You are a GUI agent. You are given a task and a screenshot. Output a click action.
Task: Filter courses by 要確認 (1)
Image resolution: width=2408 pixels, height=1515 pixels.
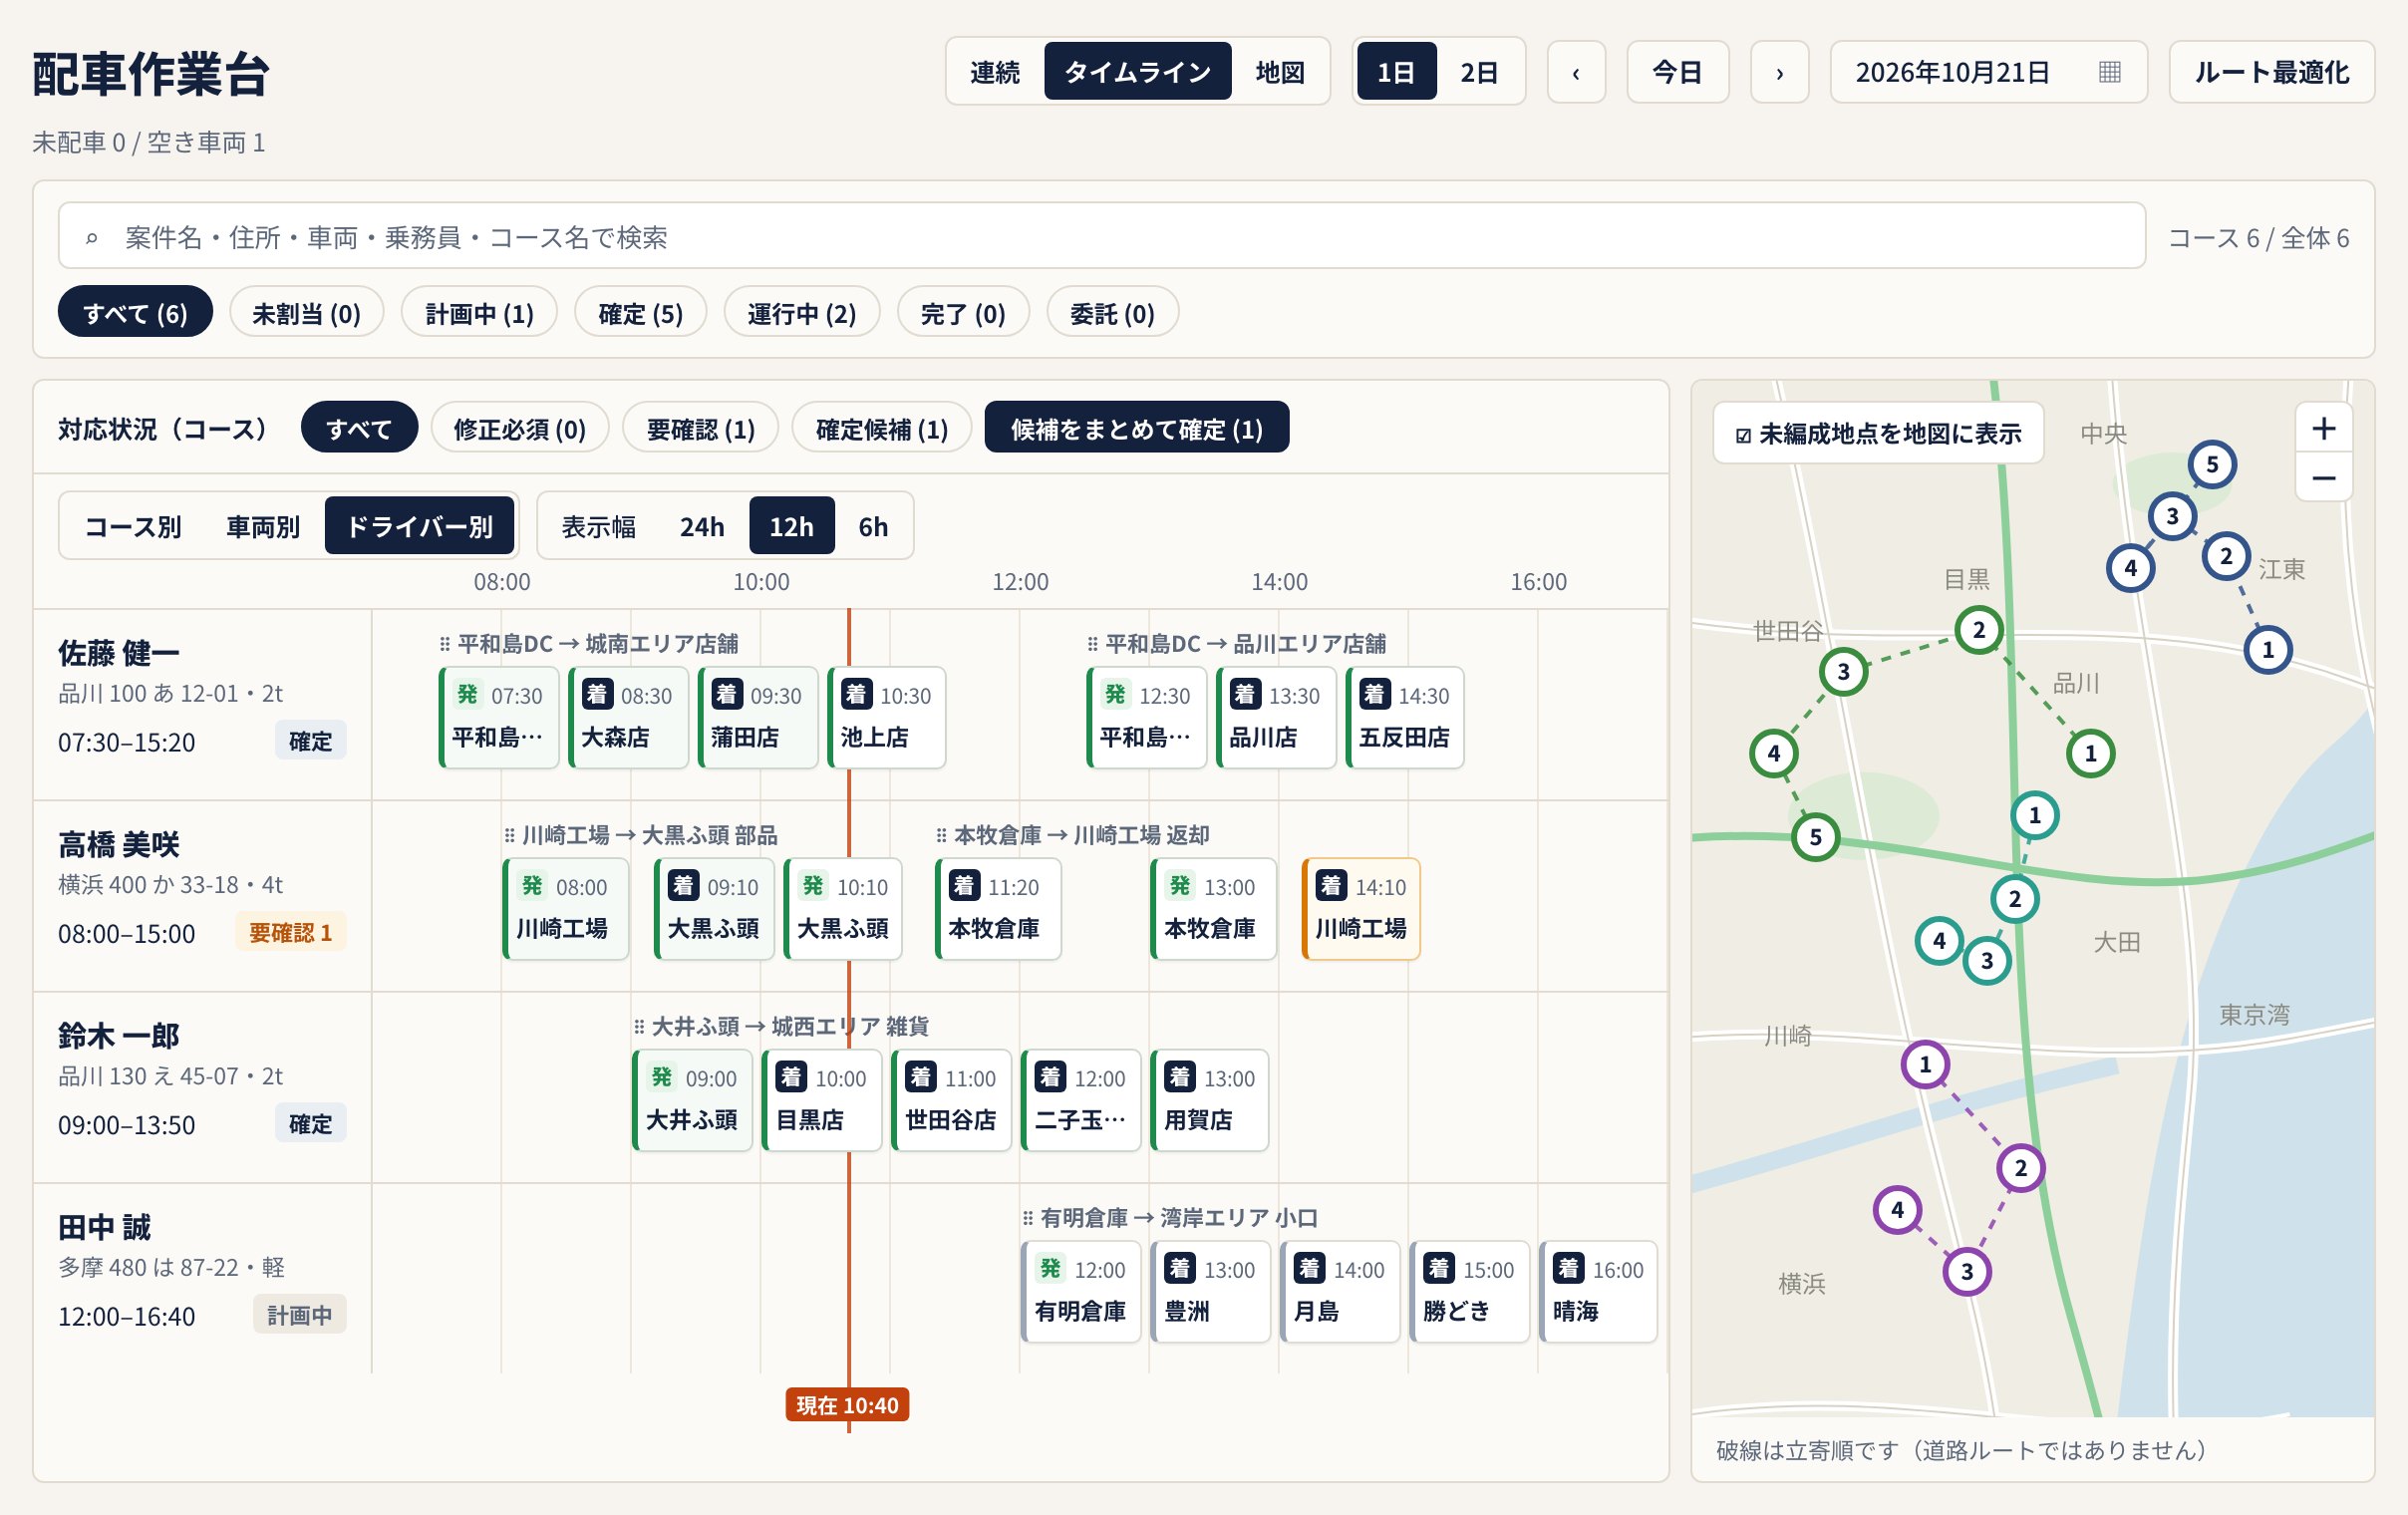click(x=700, y=428)
